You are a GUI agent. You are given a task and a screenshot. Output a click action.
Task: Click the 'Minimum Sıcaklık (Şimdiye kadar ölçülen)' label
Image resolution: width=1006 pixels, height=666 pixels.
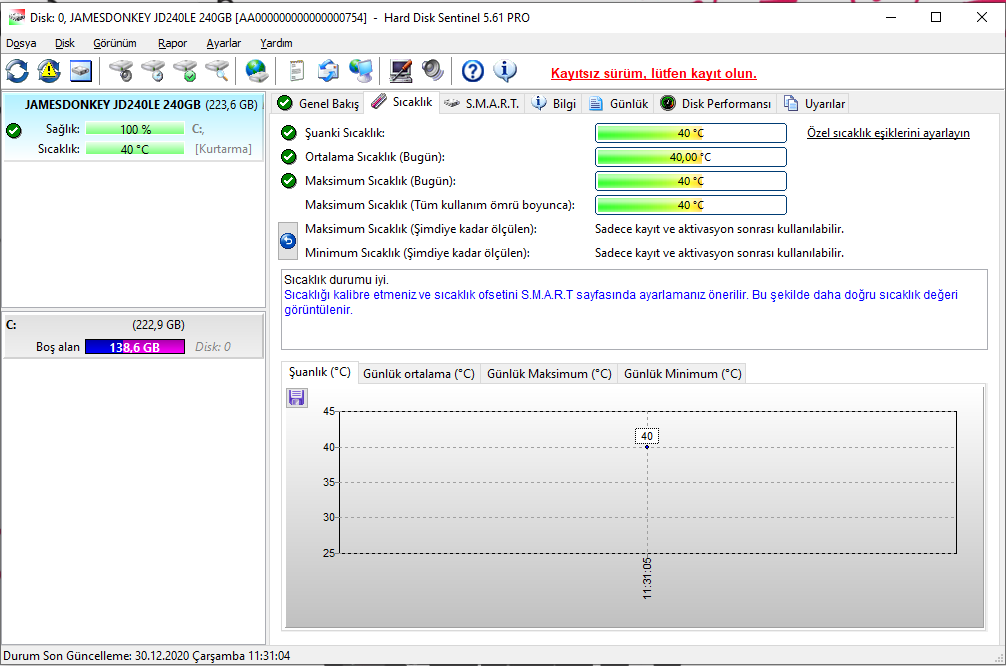pos(417,253)
